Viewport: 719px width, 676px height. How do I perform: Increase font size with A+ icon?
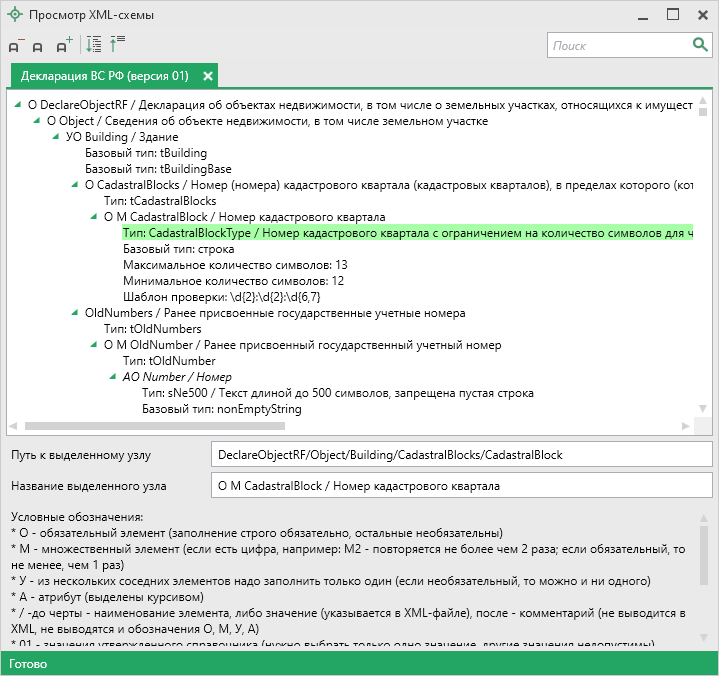(64, 46)
